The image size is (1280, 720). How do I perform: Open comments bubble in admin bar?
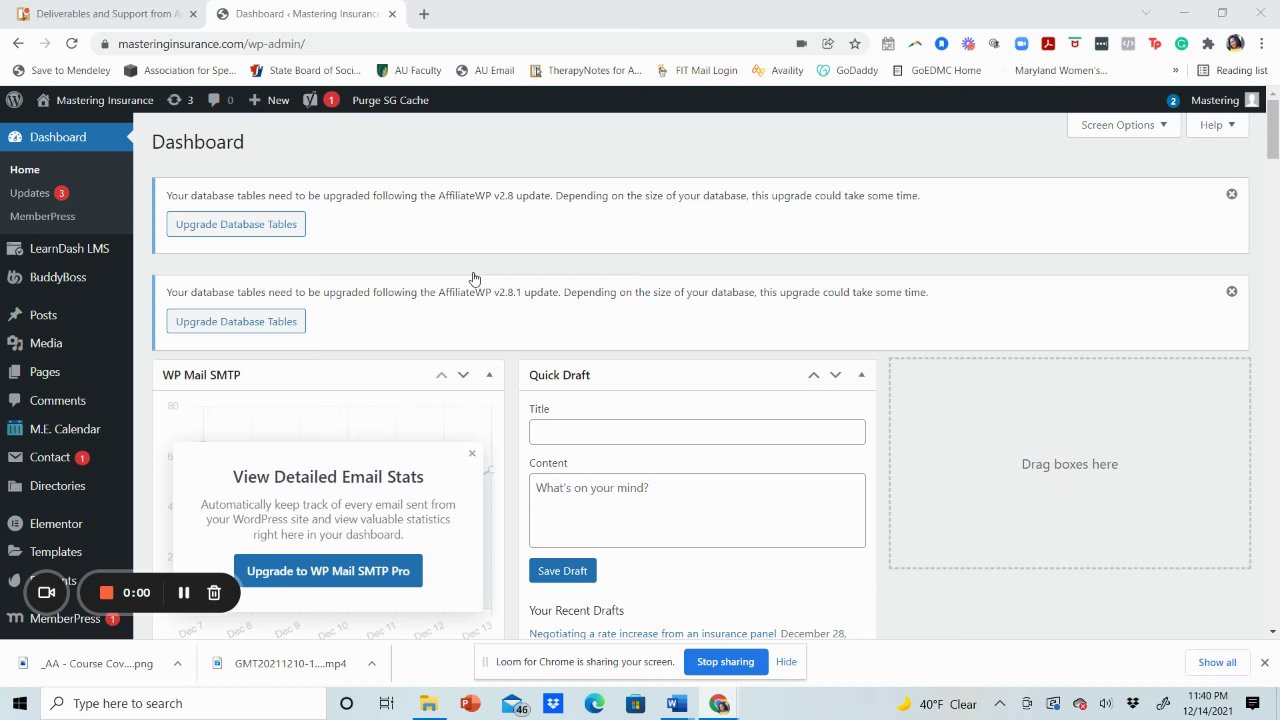(x=220, y=100)
